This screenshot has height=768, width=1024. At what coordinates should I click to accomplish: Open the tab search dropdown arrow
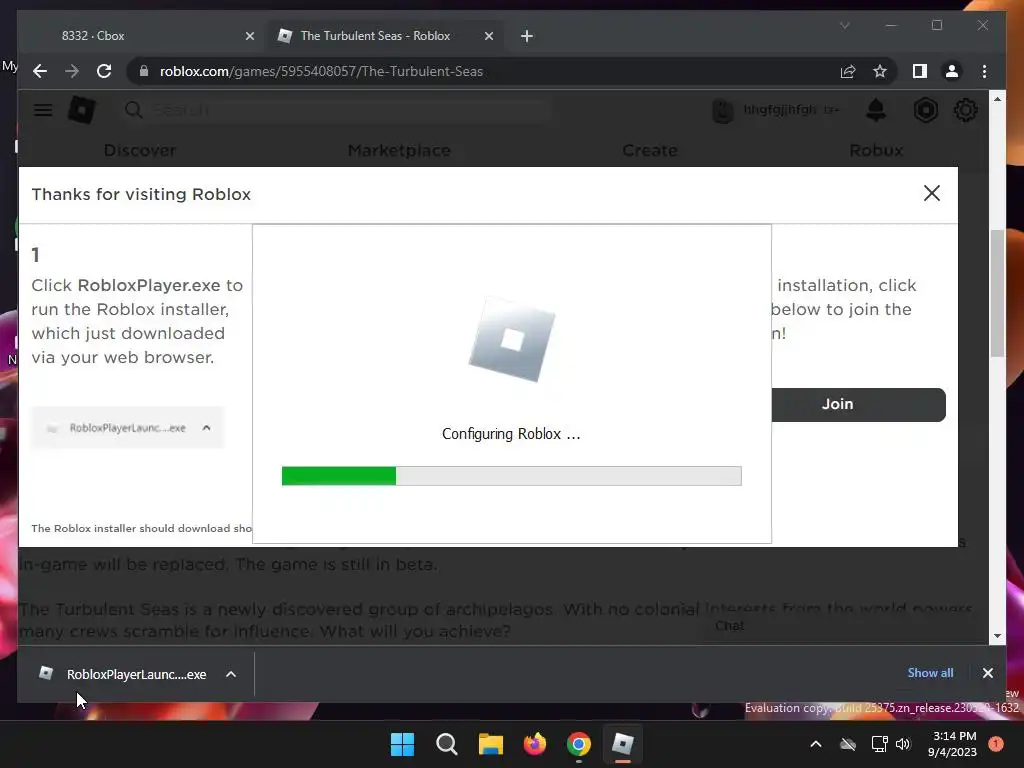click(844, 25)
